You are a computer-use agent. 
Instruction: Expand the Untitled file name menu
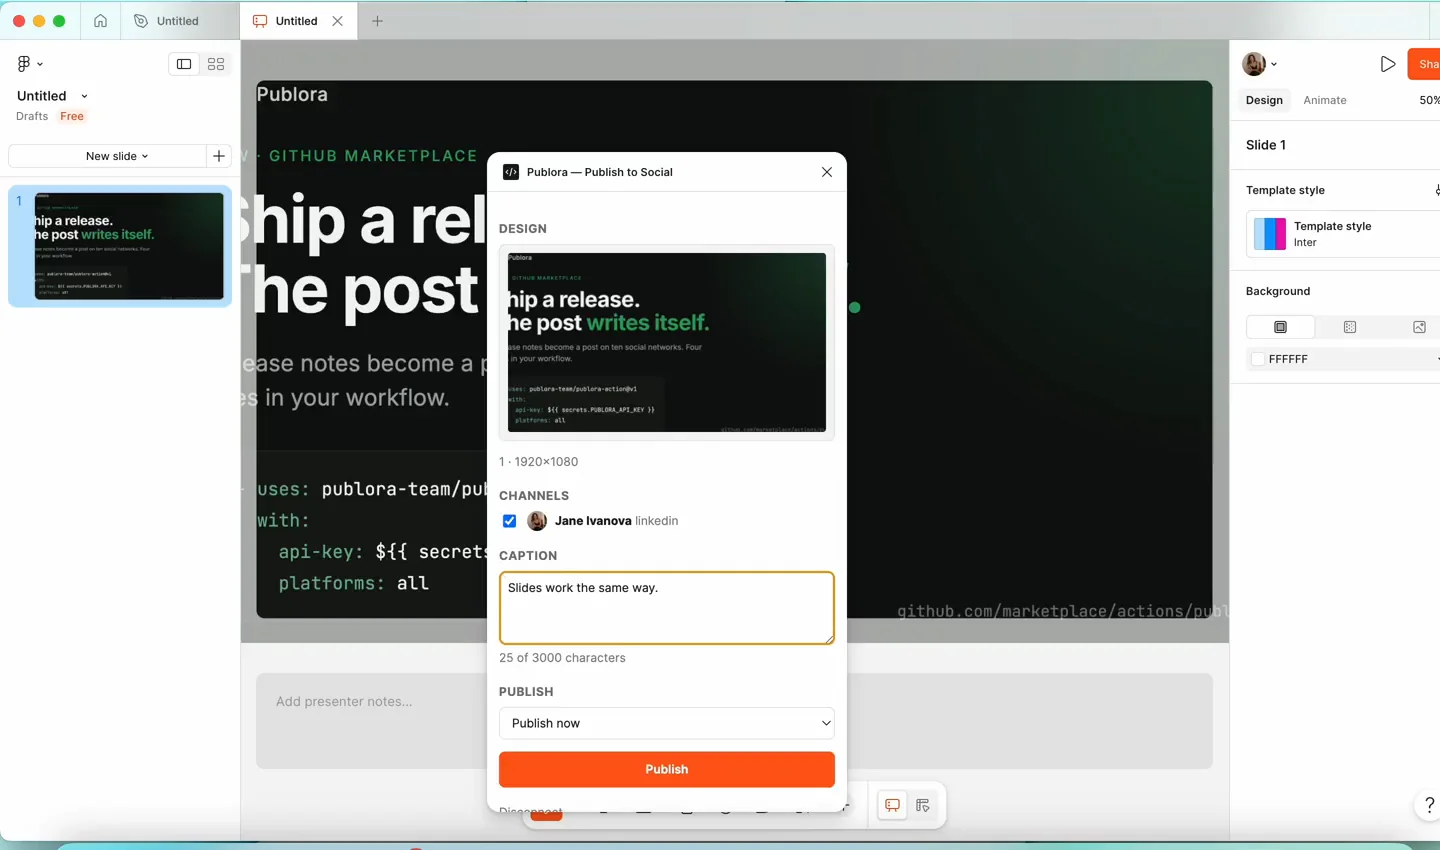84,96
